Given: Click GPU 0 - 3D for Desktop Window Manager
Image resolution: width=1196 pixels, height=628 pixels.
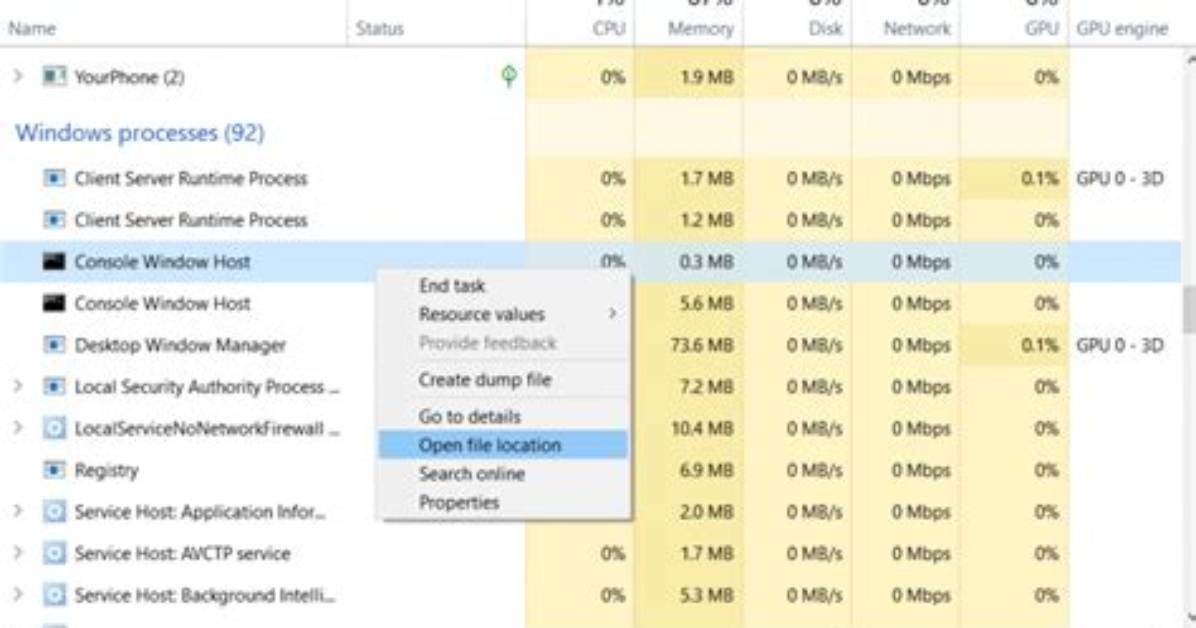Looking at the screenshot, I should click(x=1120, y=345).
